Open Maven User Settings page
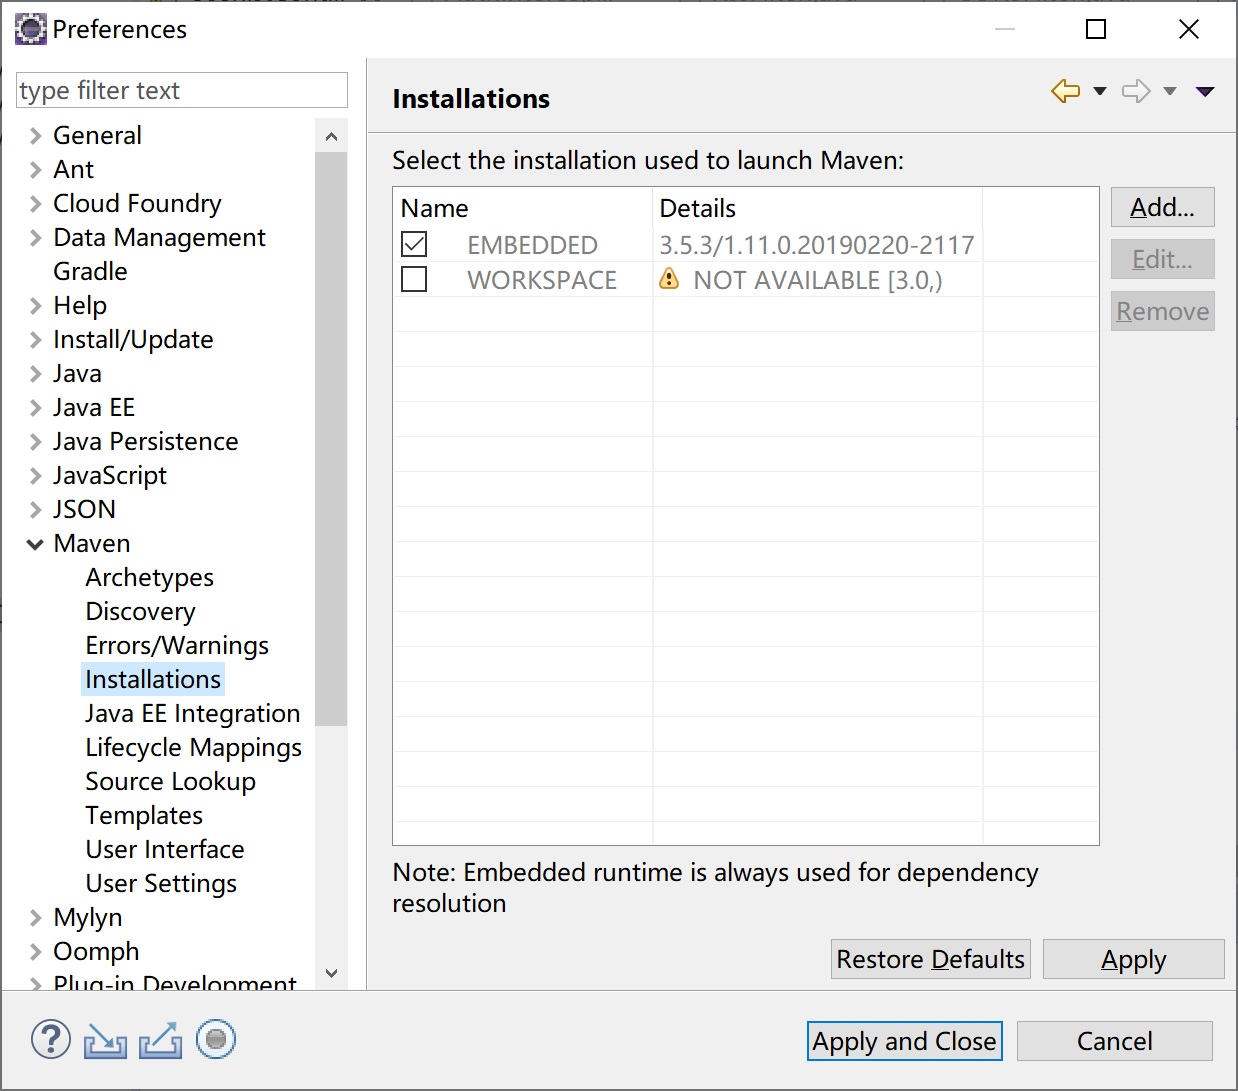The width and height of the screenshot is (1238, 1091). pyautogui.click(x=161, y=884)
